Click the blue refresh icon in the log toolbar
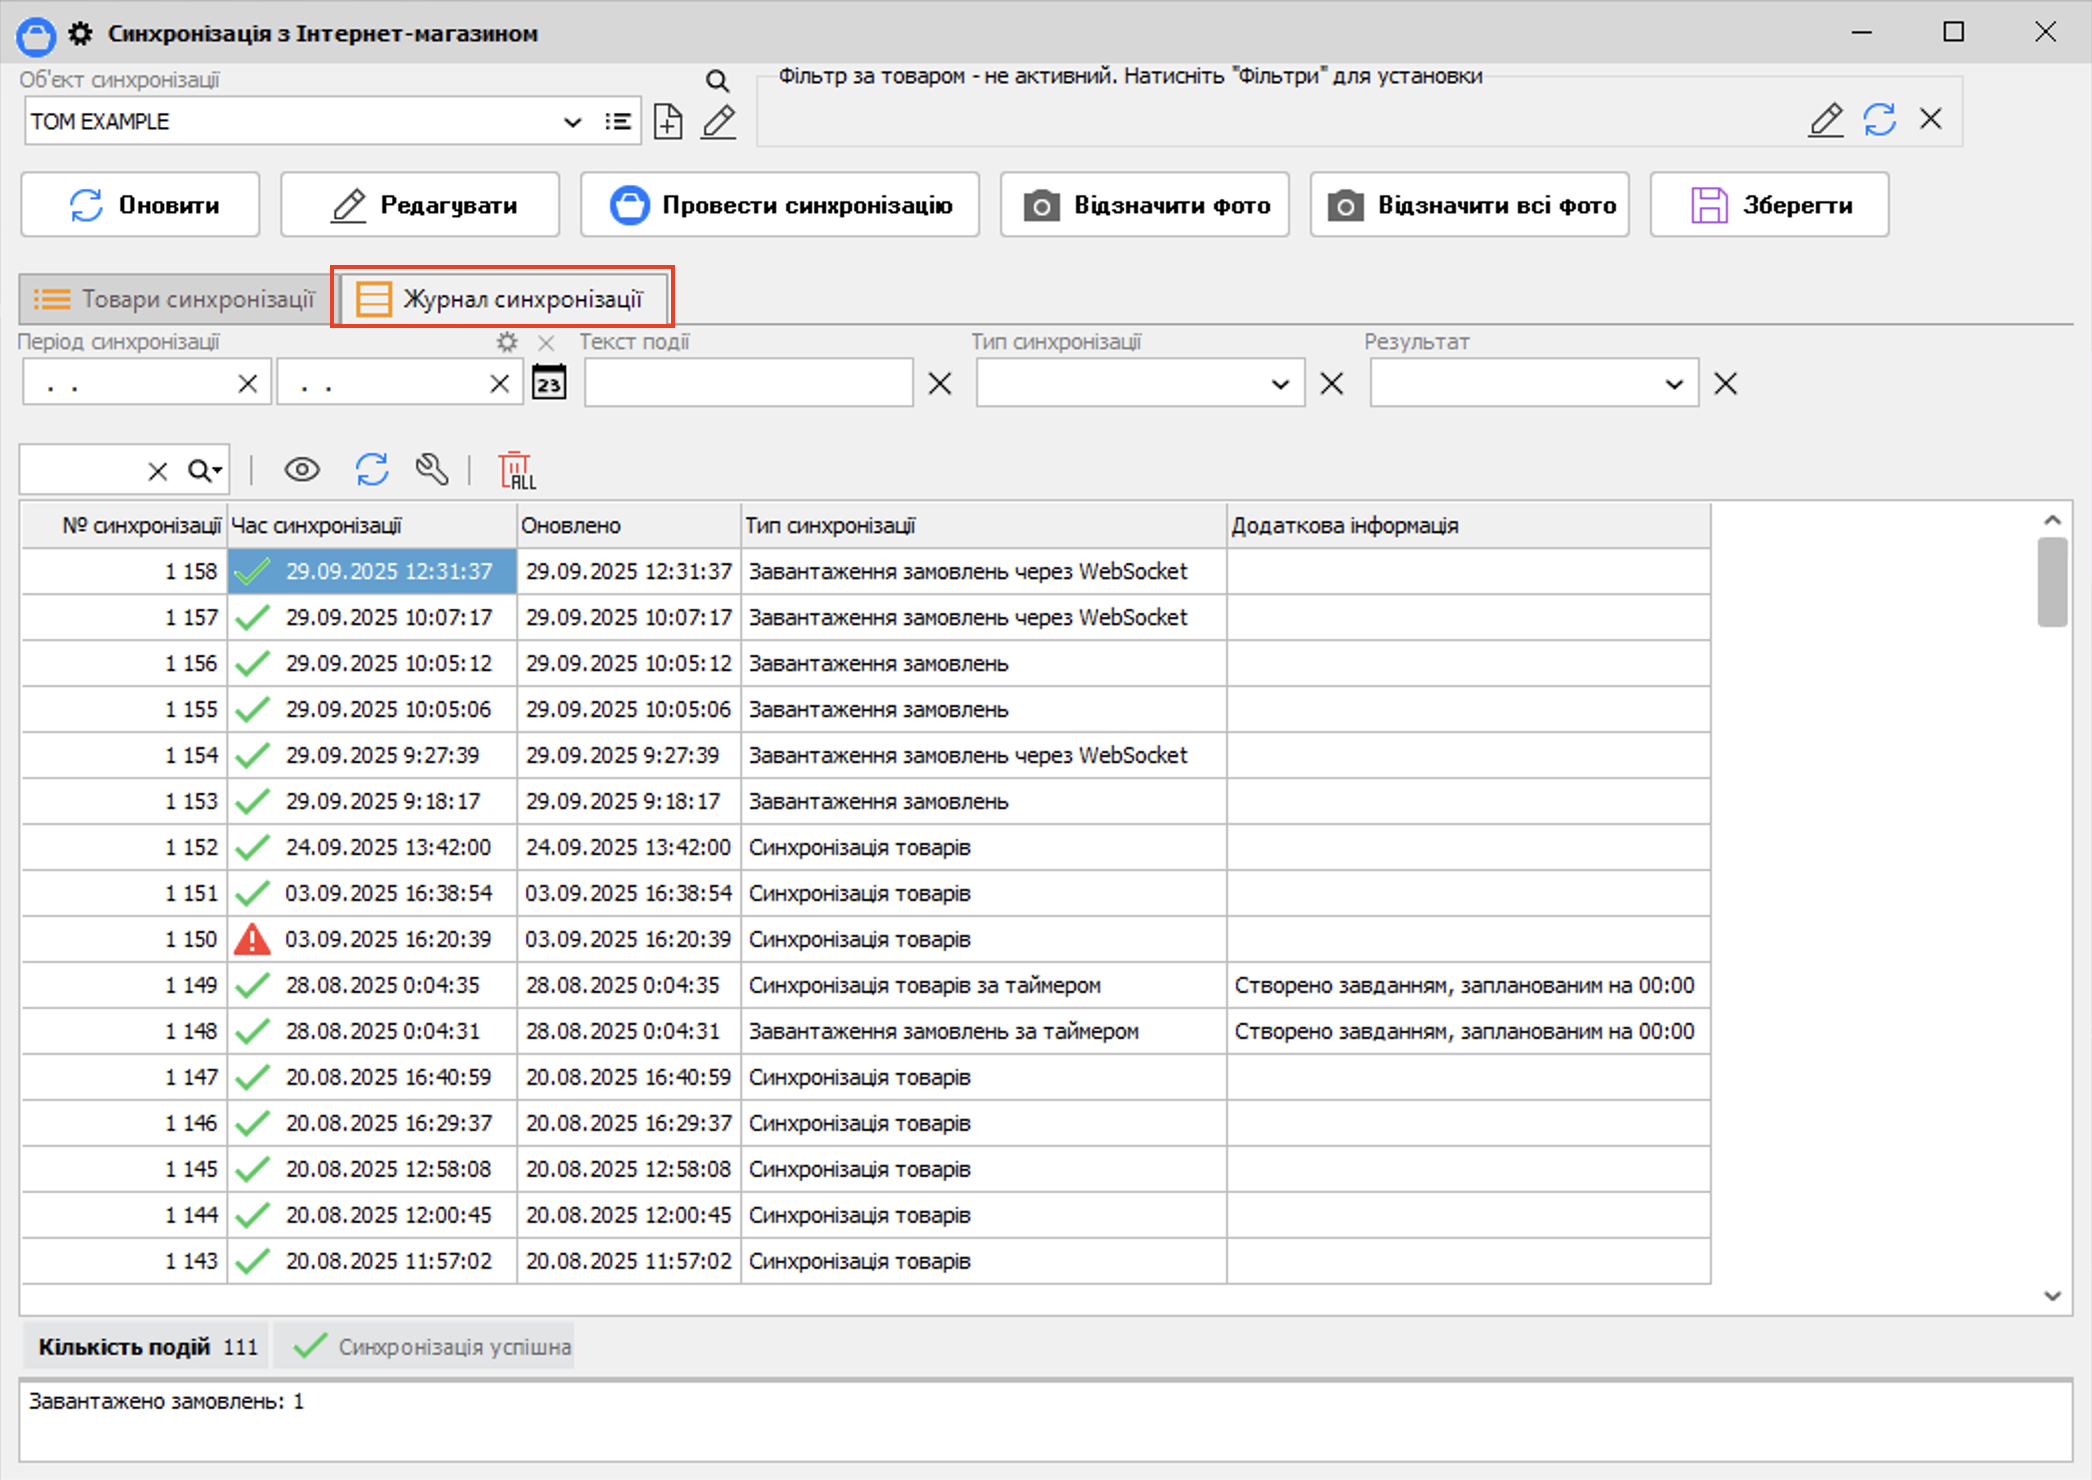 click(372, 469)
